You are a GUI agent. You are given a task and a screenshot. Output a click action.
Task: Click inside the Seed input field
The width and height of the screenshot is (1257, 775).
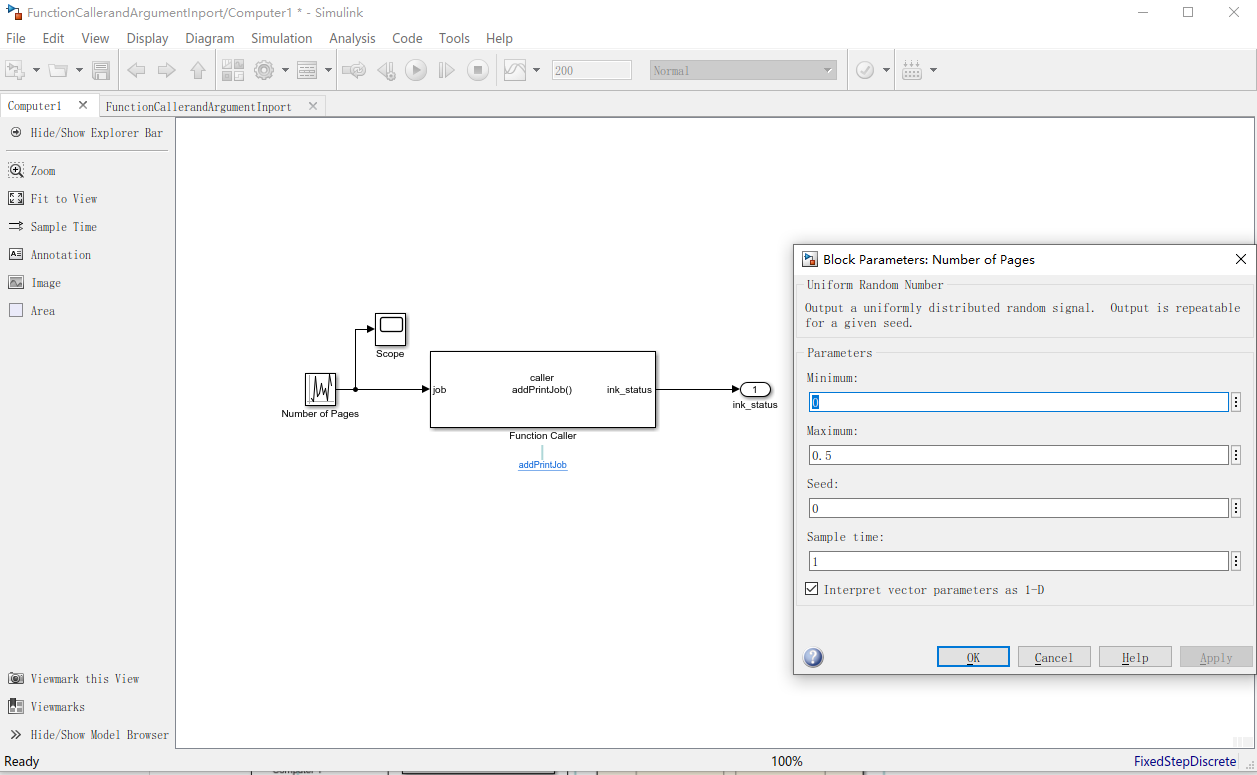1018,507
